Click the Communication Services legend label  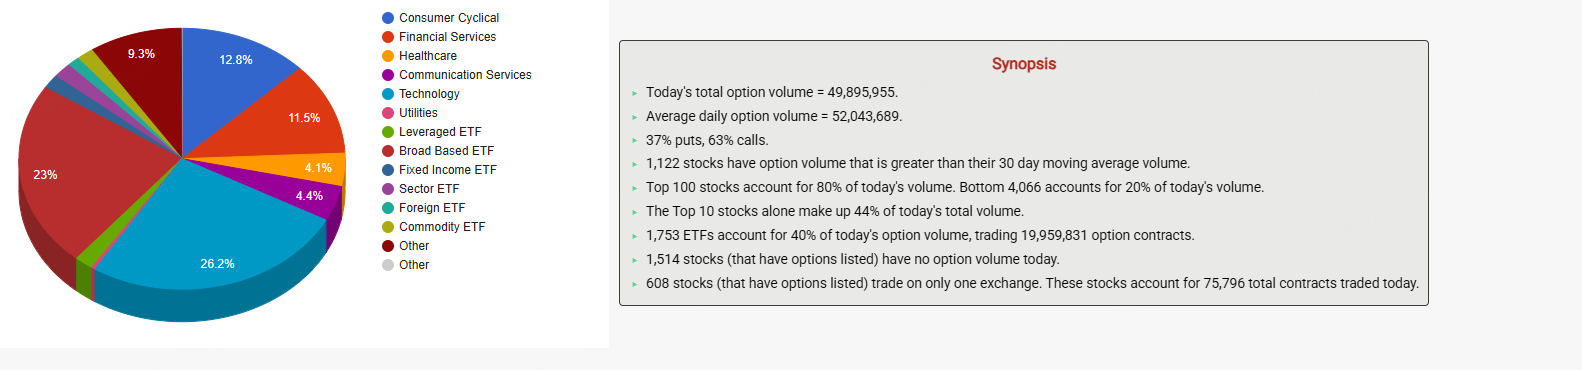point(465,75)
